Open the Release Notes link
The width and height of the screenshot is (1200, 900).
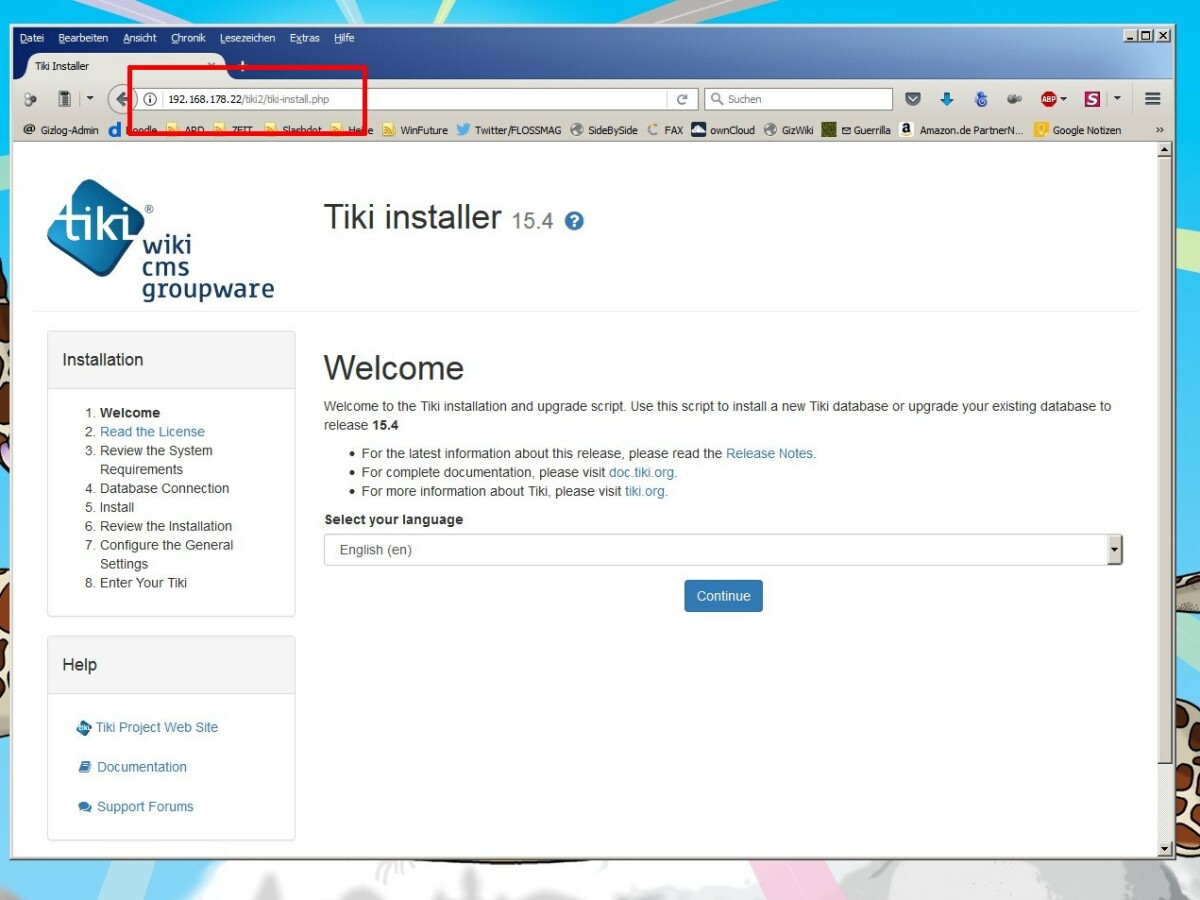(x=769, y=453)
